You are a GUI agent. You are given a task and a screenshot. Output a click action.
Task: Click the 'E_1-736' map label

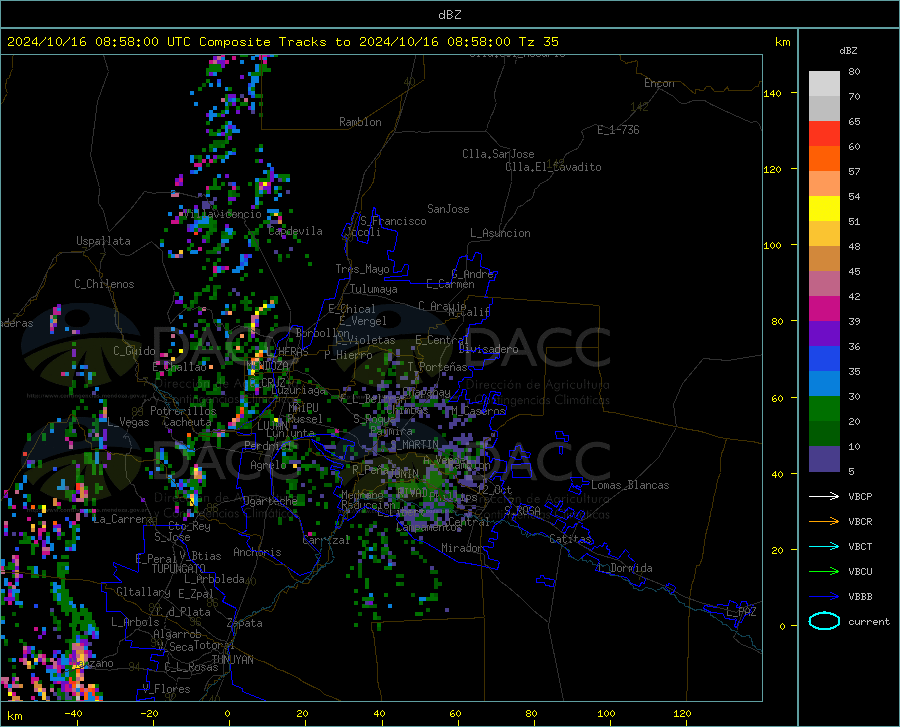(x=618, y=130)
